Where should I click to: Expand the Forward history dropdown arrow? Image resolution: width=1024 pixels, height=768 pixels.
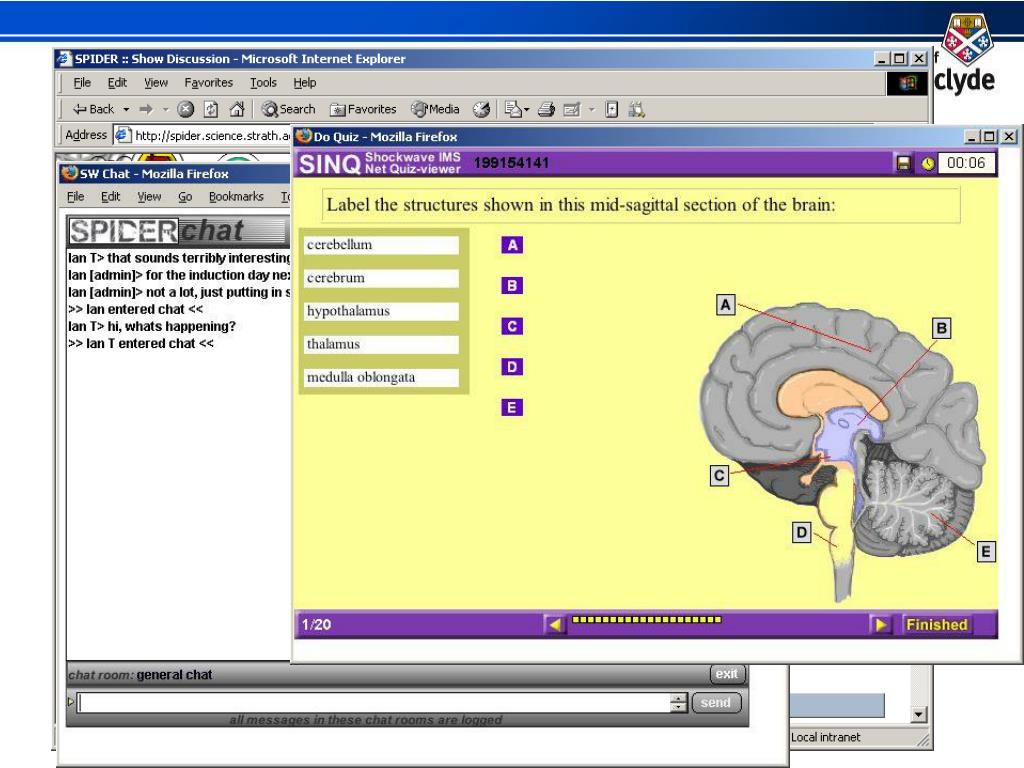click(x=166, y=110)
